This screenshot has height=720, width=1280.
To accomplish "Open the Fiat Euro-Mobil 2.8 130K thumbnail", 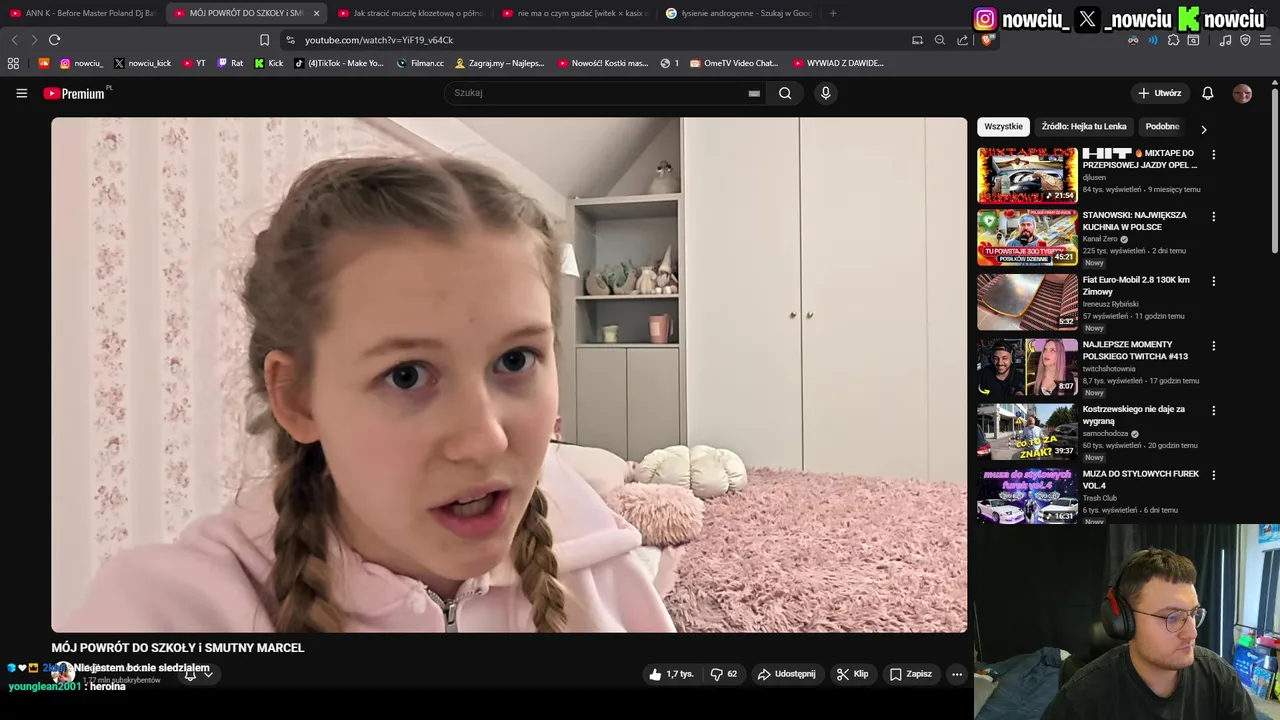I will (1027, 302).
